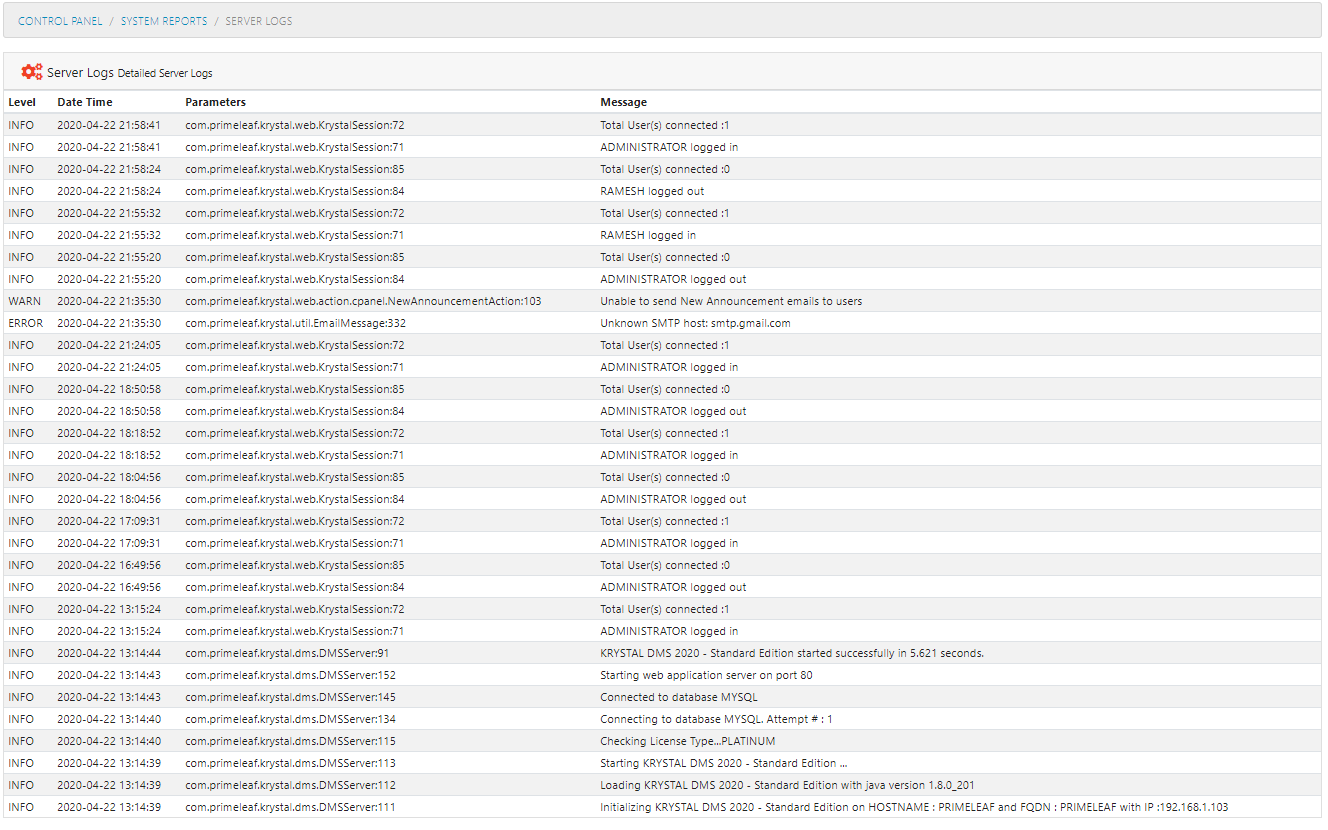Click the ADMINISTRATOR logged in entry at 21:58:41

tap(670, 146)
